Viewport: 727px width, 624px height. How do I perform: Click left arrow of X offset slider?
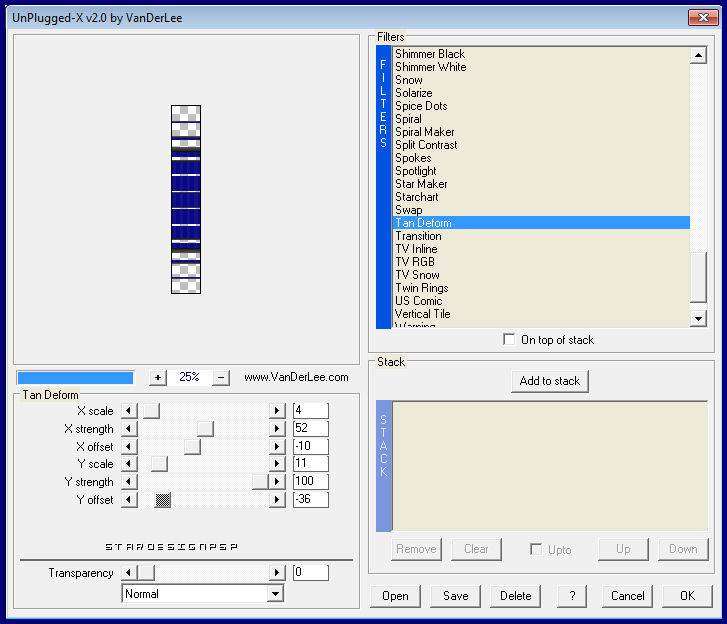click(x=129, y=446)
